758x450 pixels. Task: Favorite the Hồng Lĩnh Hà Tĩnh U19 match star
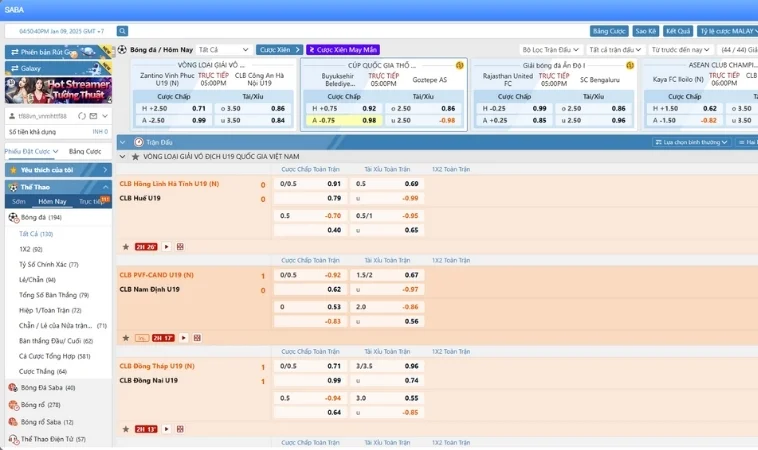pyautogui.click(x=125, y=246)
